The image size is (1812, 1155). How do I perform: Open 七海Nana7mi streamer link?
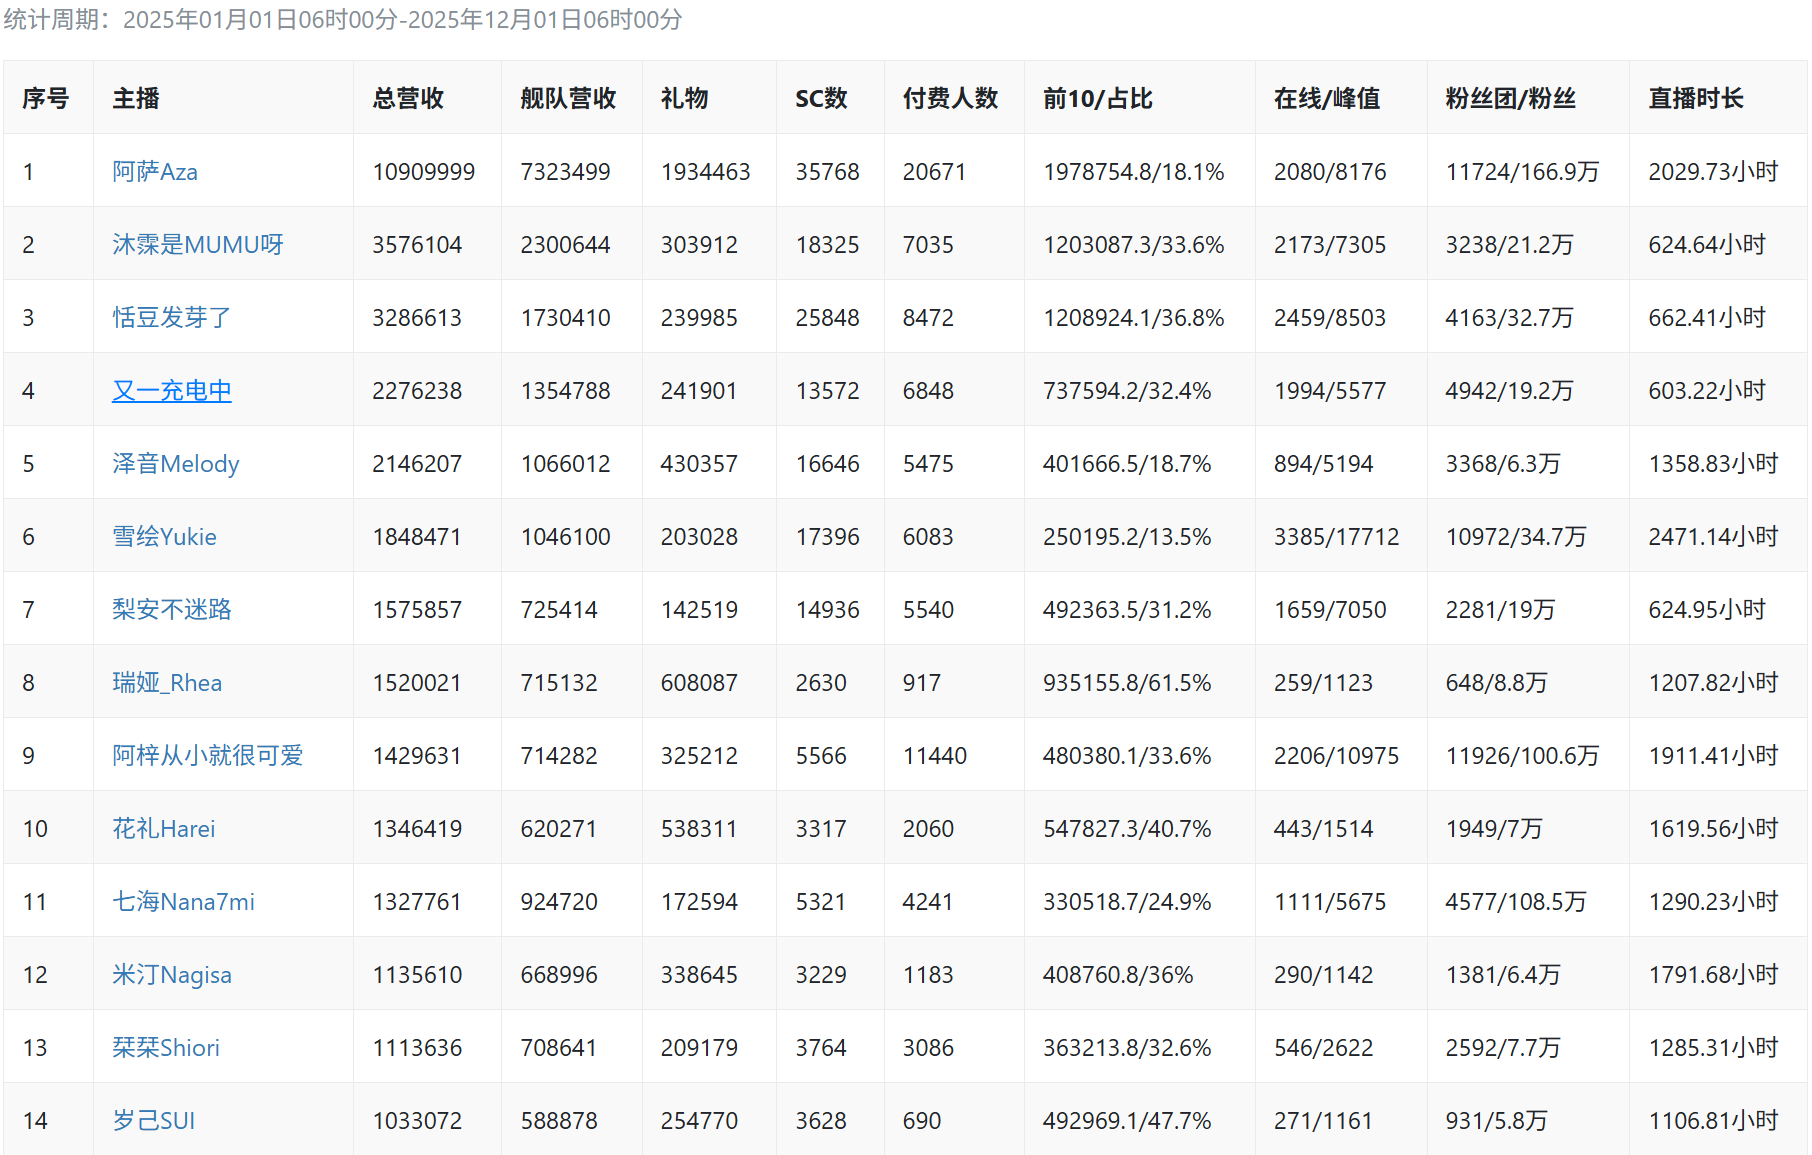tap(183, 902)
